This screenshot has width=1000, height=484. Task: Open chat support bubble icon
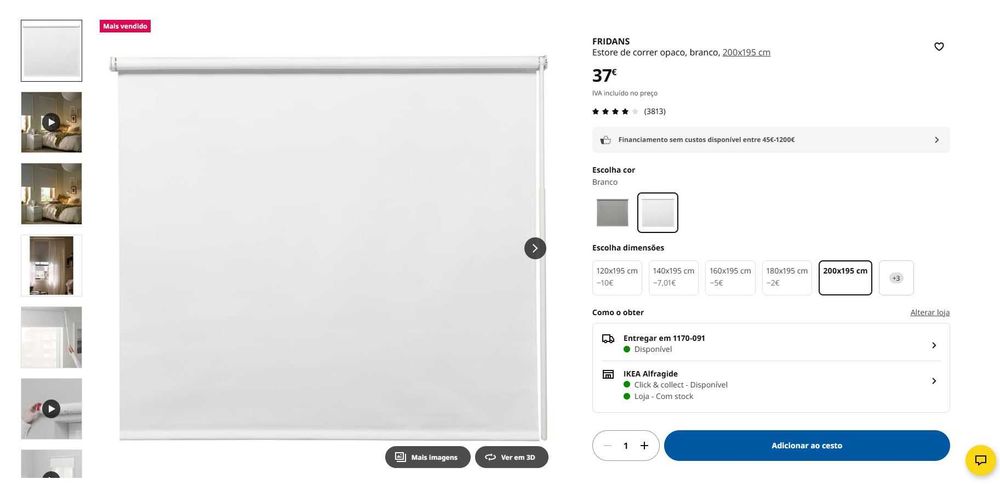[x=981, y=460]
